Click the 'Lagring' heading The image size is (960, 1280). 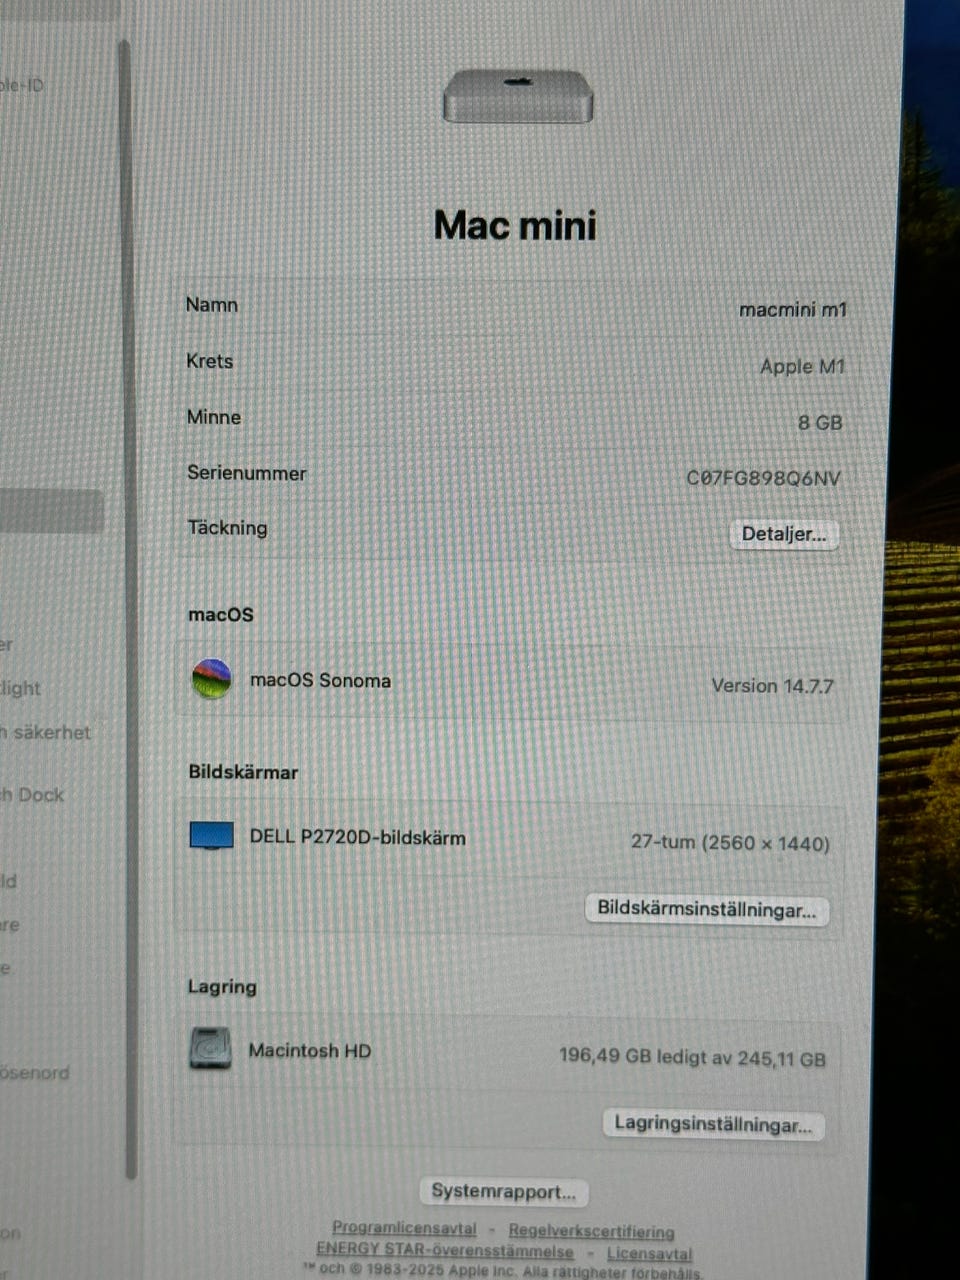(222, 987)
